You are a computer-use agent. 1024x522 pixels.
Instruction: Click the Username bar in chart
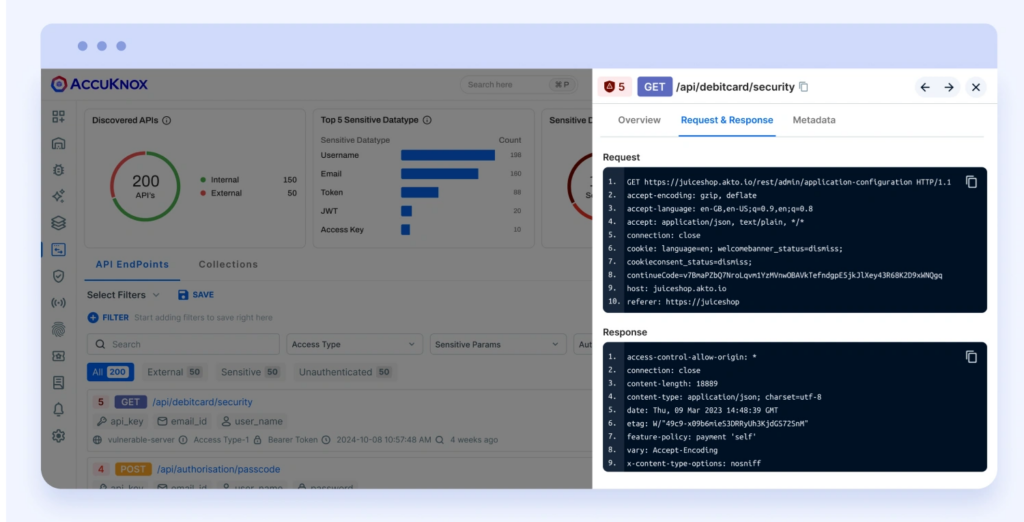[x=448, y=155]
